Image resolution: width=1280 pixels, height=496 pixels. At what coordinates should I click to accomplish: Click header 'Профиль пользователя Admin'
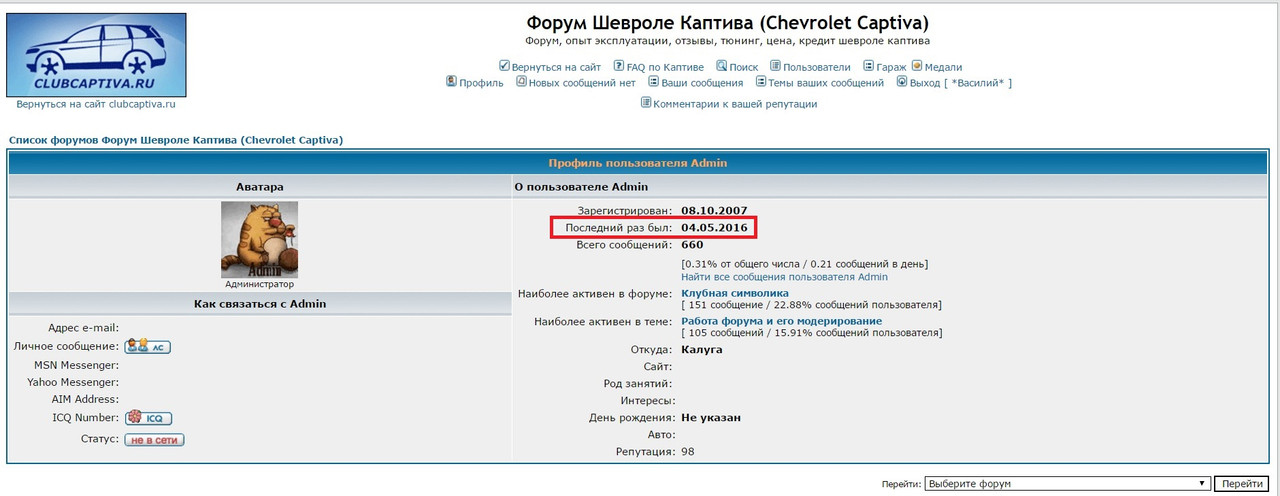tap(638, 162)
